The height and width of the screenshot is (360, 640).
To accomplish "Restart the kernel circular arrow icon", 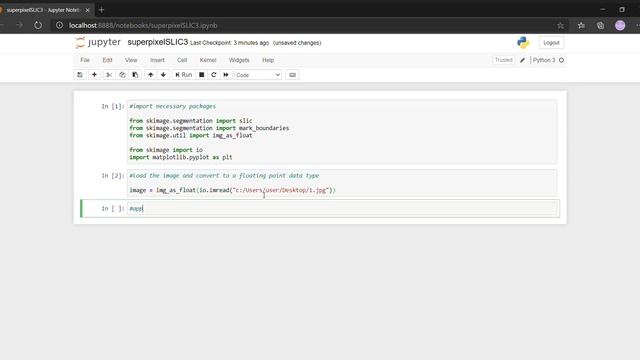I will click(x=213, y=75).
